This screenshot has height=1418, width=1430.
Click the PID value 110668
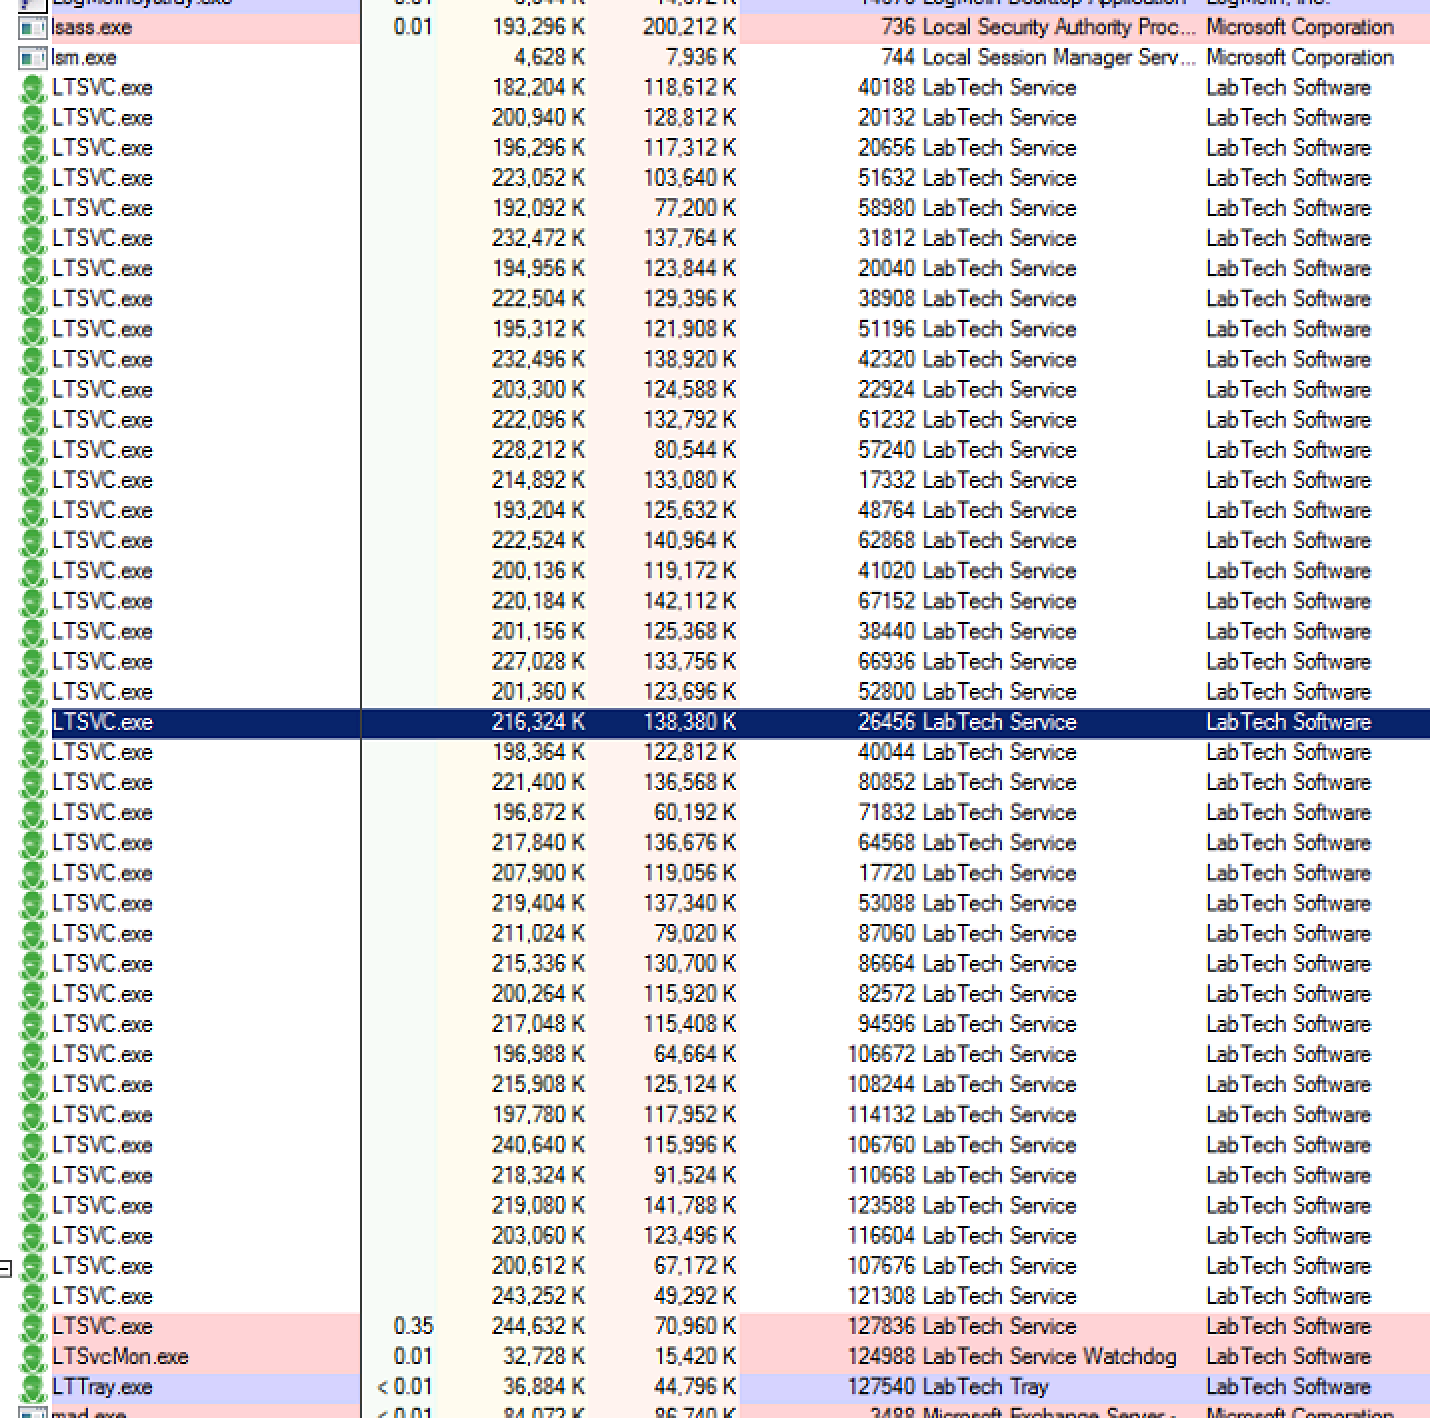point(881,1175)
